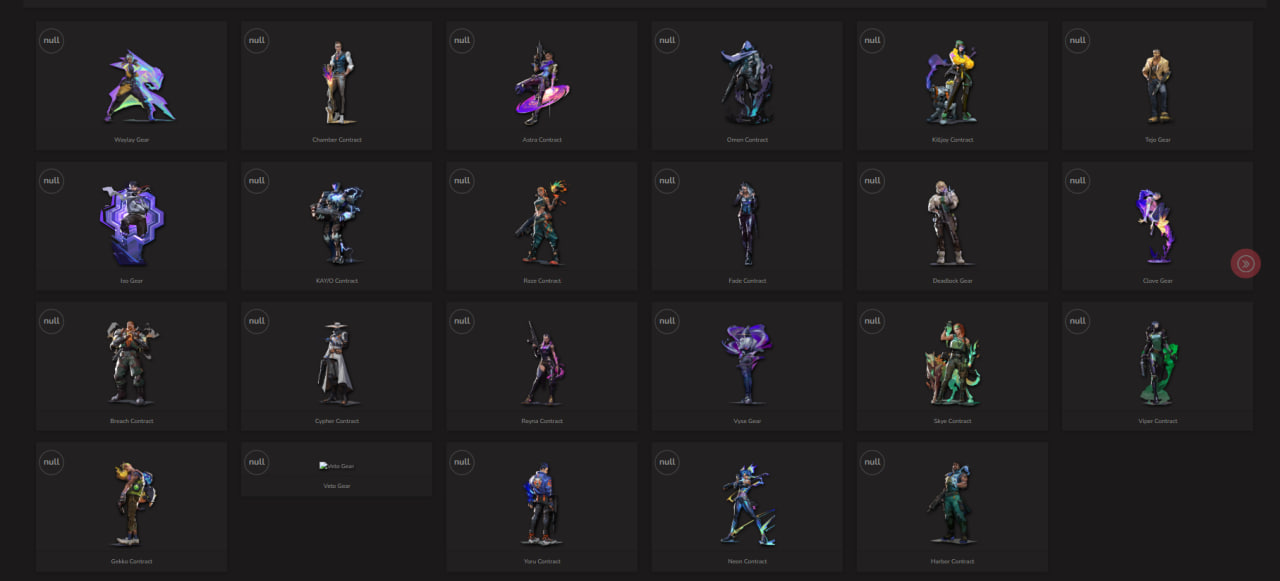
Task: Choose the Omen Contract character artwork
Action: pyautogui.click(x=746, y=84)
